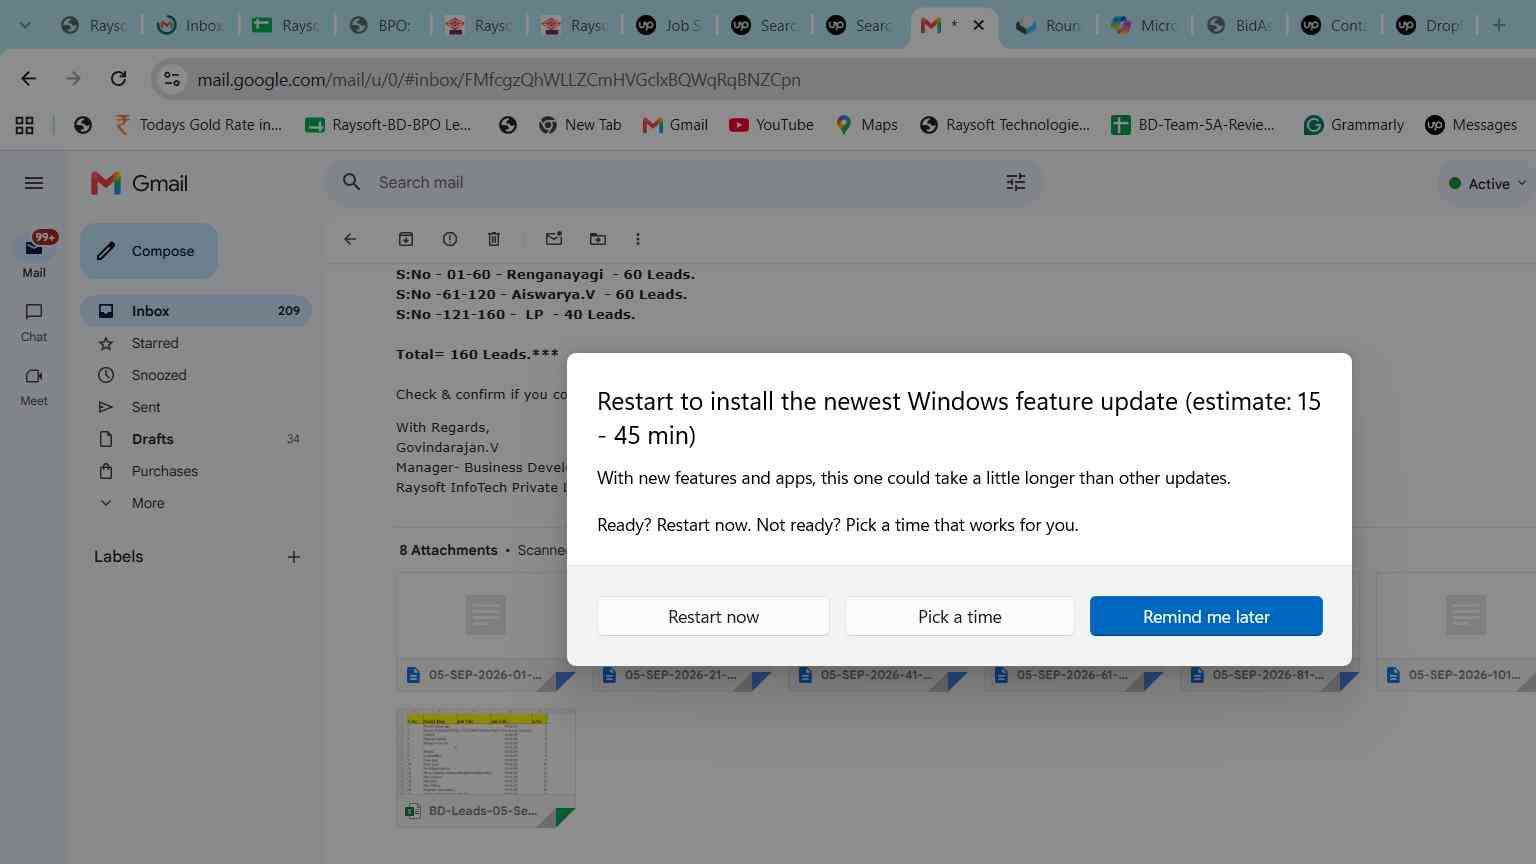The height and width of the screenshot is (864, 1536).
Task: Expand the Active status dropdown
Action: tap(1488, 183)
